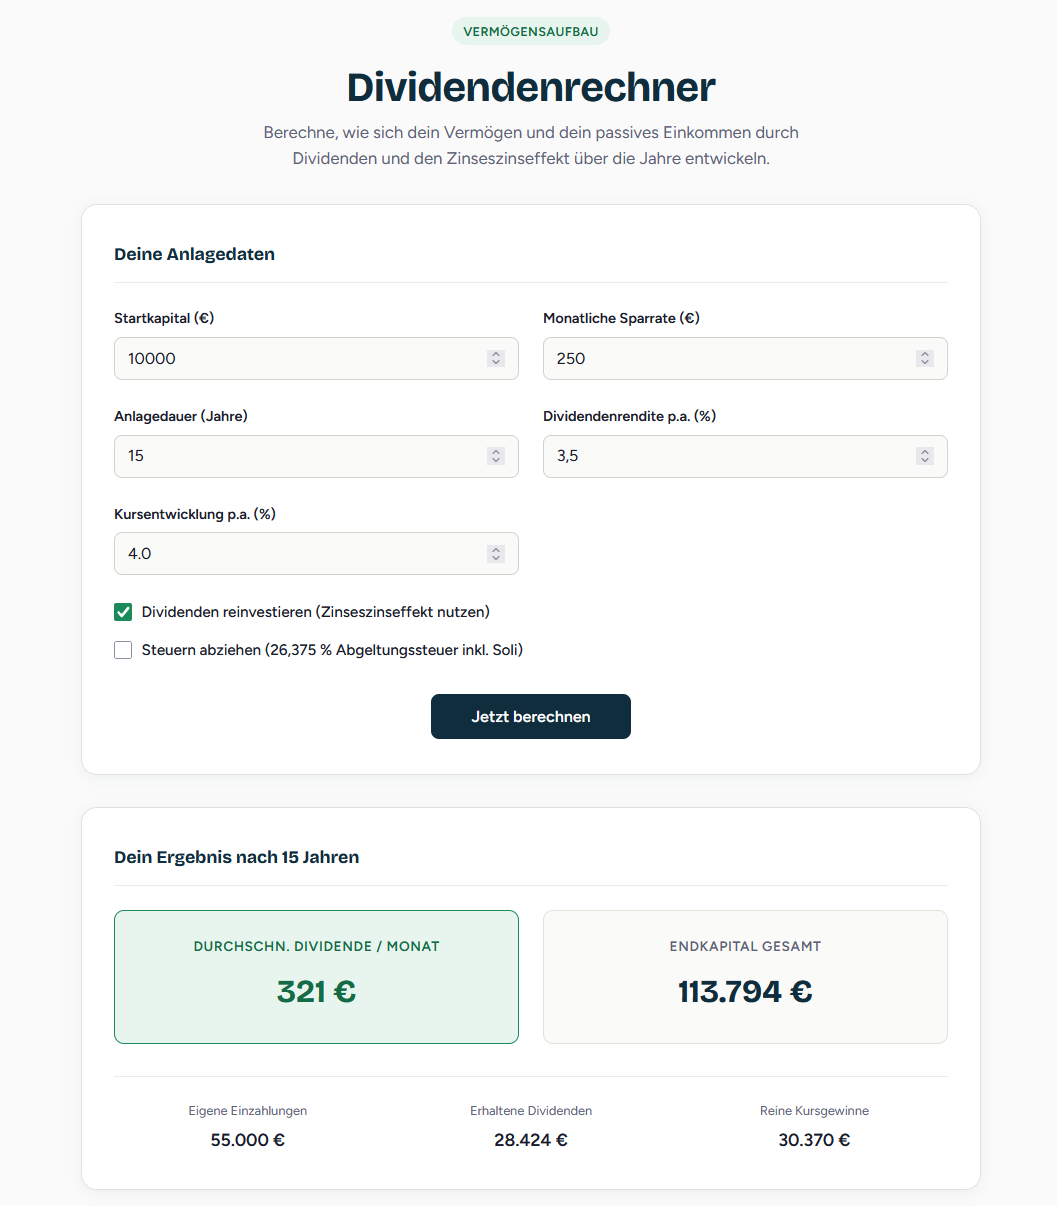1057x1206 pixels.
Task: Decrease Kursentwicklung with the down arrow
Action: coord(496,558)
